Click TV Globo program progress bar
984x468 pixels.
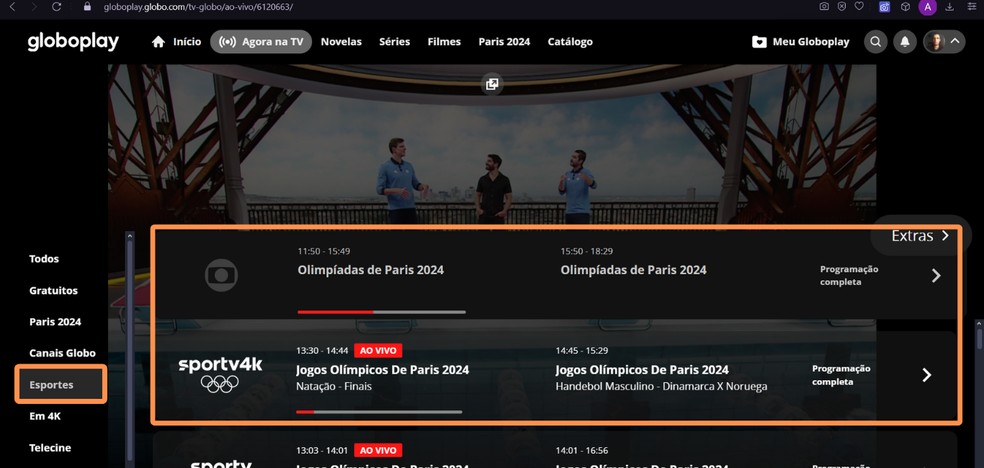click(x=382, y=312)
